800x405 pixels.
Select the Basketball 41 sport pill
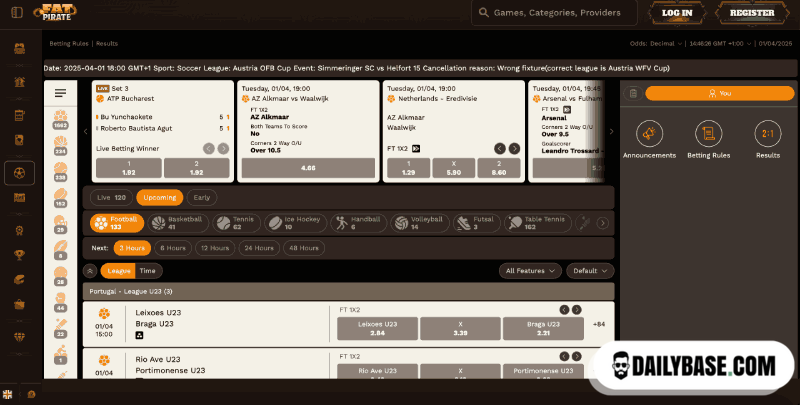pyautogui.click(x=178, y=223)
